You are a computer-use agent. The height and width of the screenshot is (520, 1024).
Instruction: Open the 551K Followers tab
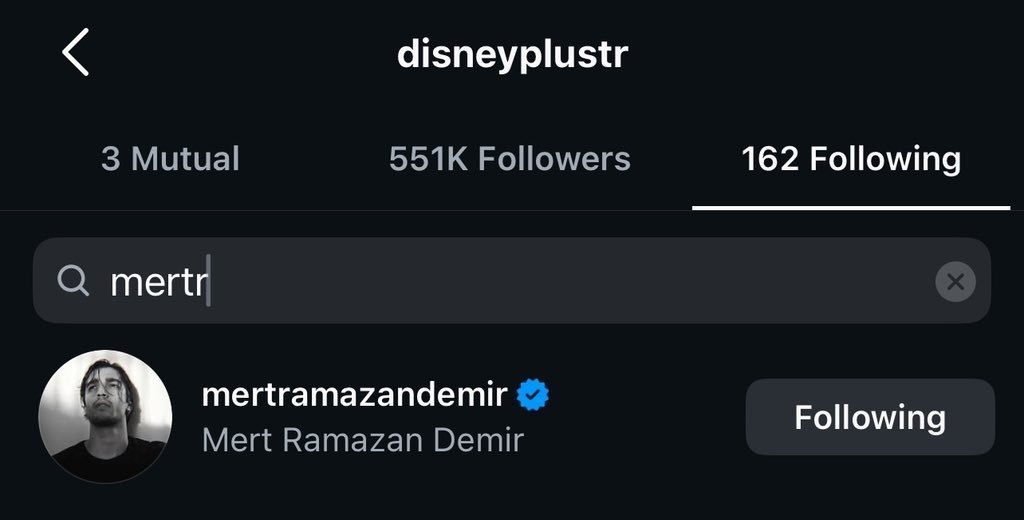[510, 158]
